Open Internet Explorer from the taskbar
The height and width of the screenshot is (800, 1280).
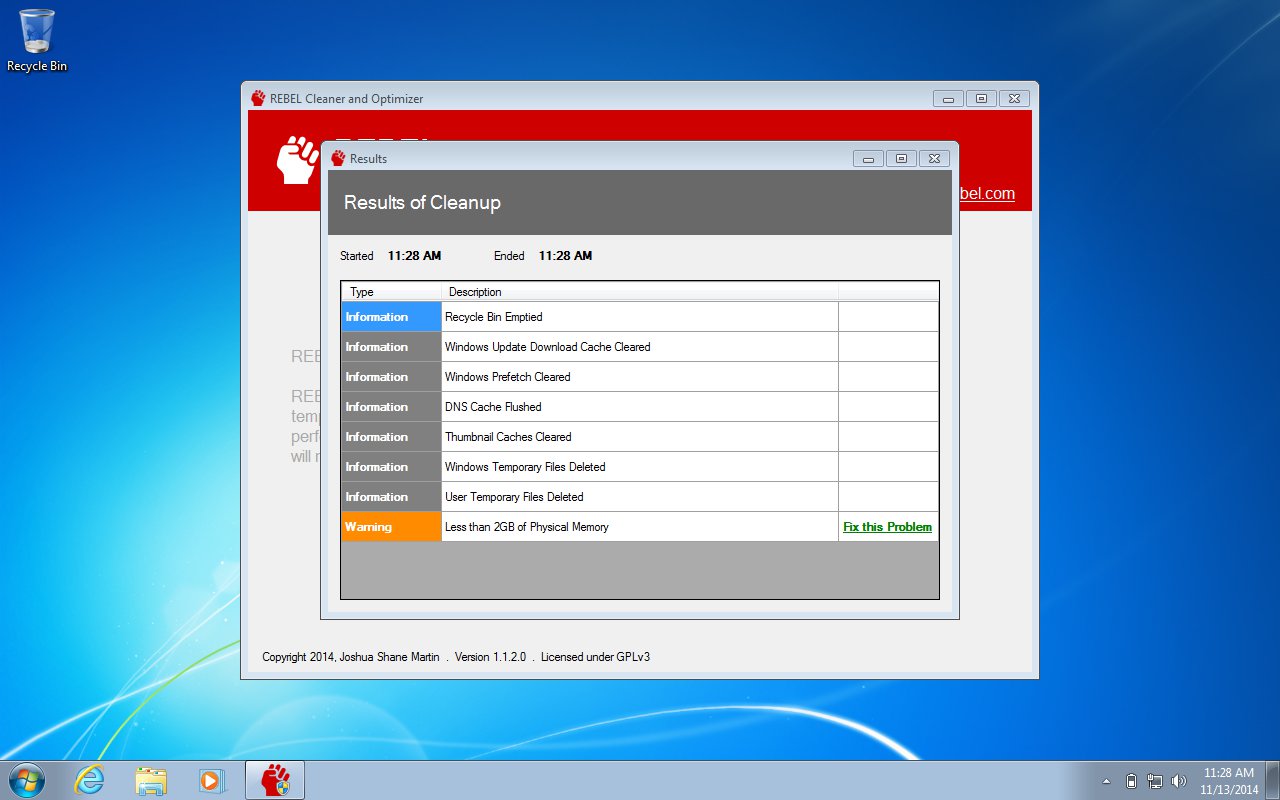[89, 779]
